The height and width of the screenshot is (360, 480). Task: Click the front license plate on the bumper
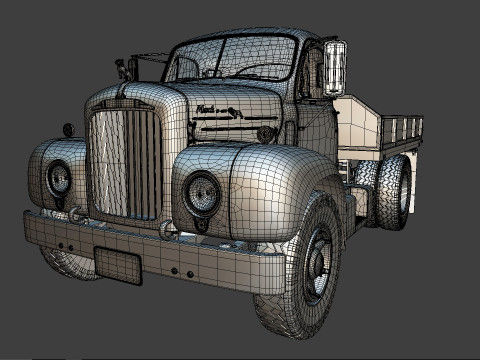pos(118,265)
